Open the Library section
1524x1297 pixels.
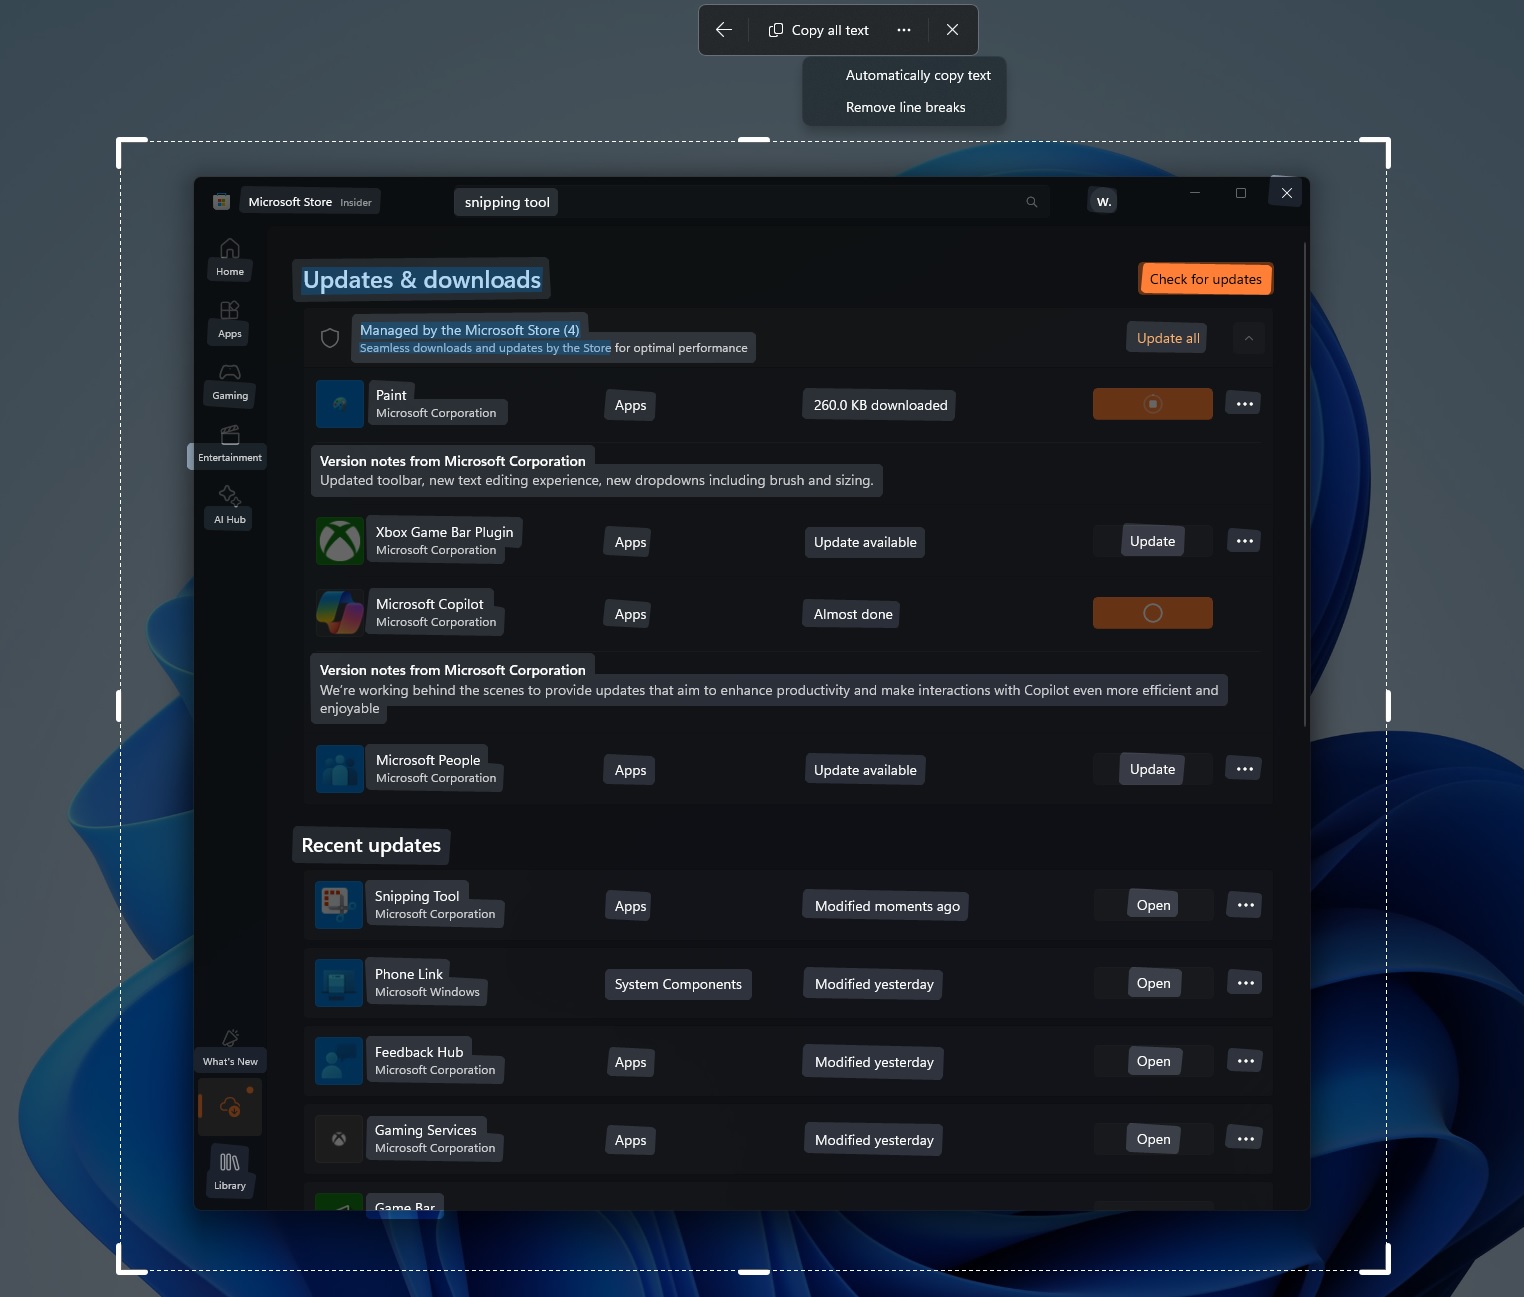229,1170
